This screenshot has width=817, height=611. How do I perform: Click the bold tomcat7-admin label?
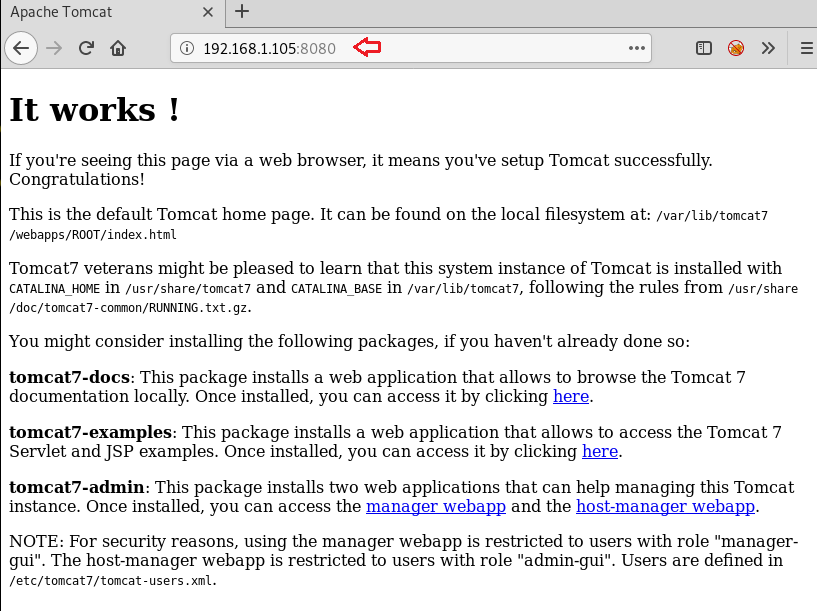(77, 487)
